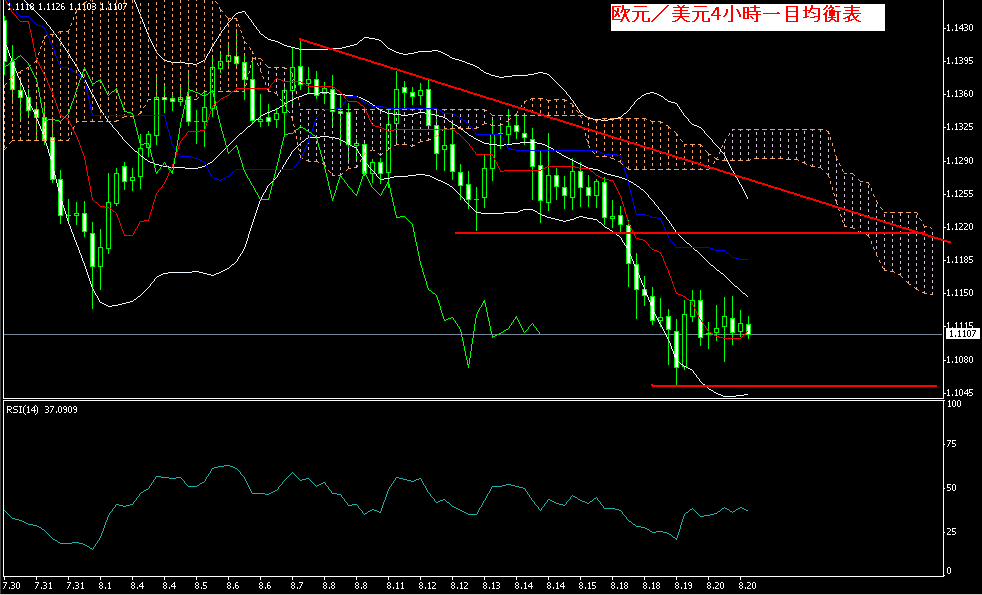
Task: Select the 1.1290 price axis label
Action: (x=961, y=162)
